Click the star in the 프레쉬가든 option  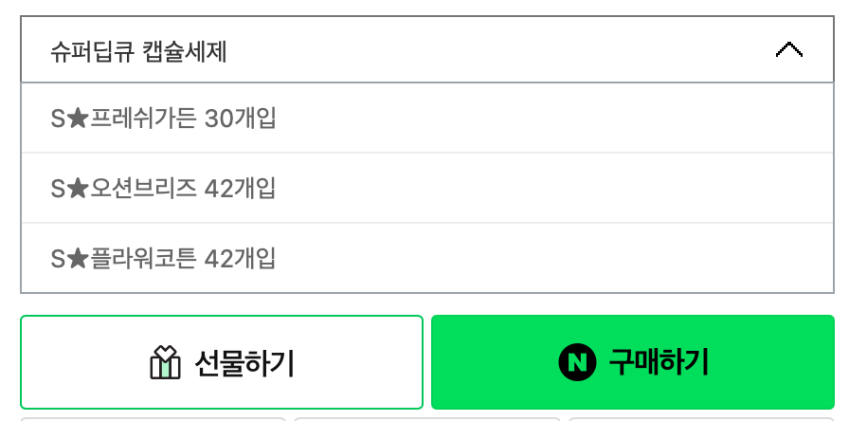coord(78,119)
